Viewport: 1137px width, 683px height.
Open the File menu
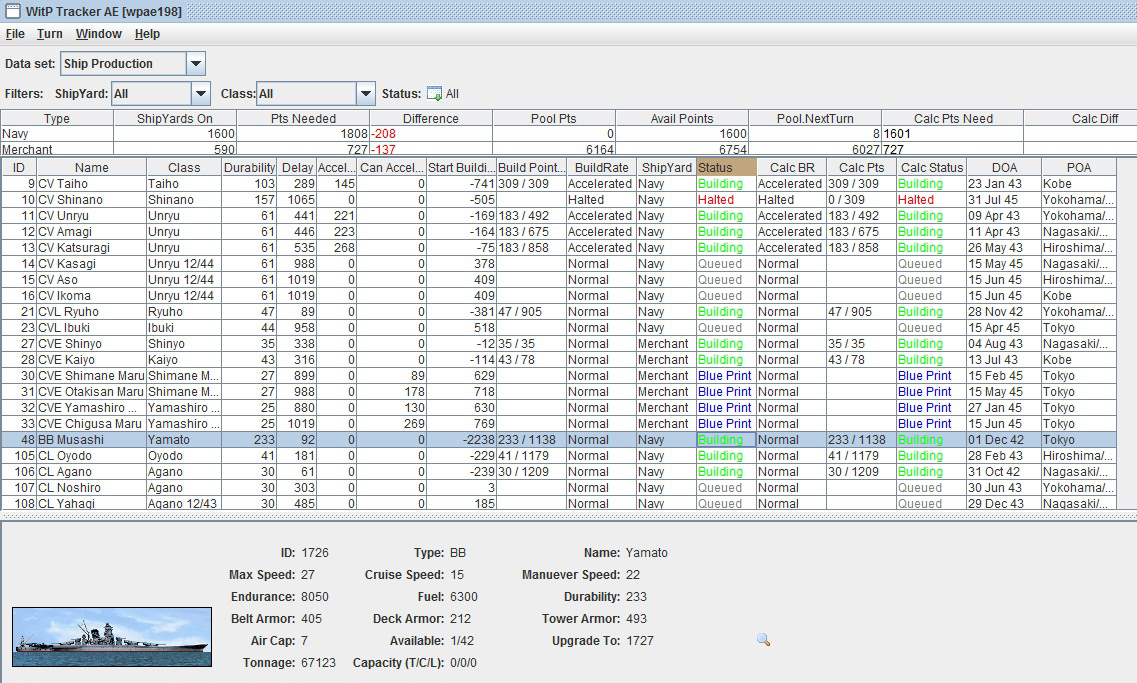click(x=15, y=34)
